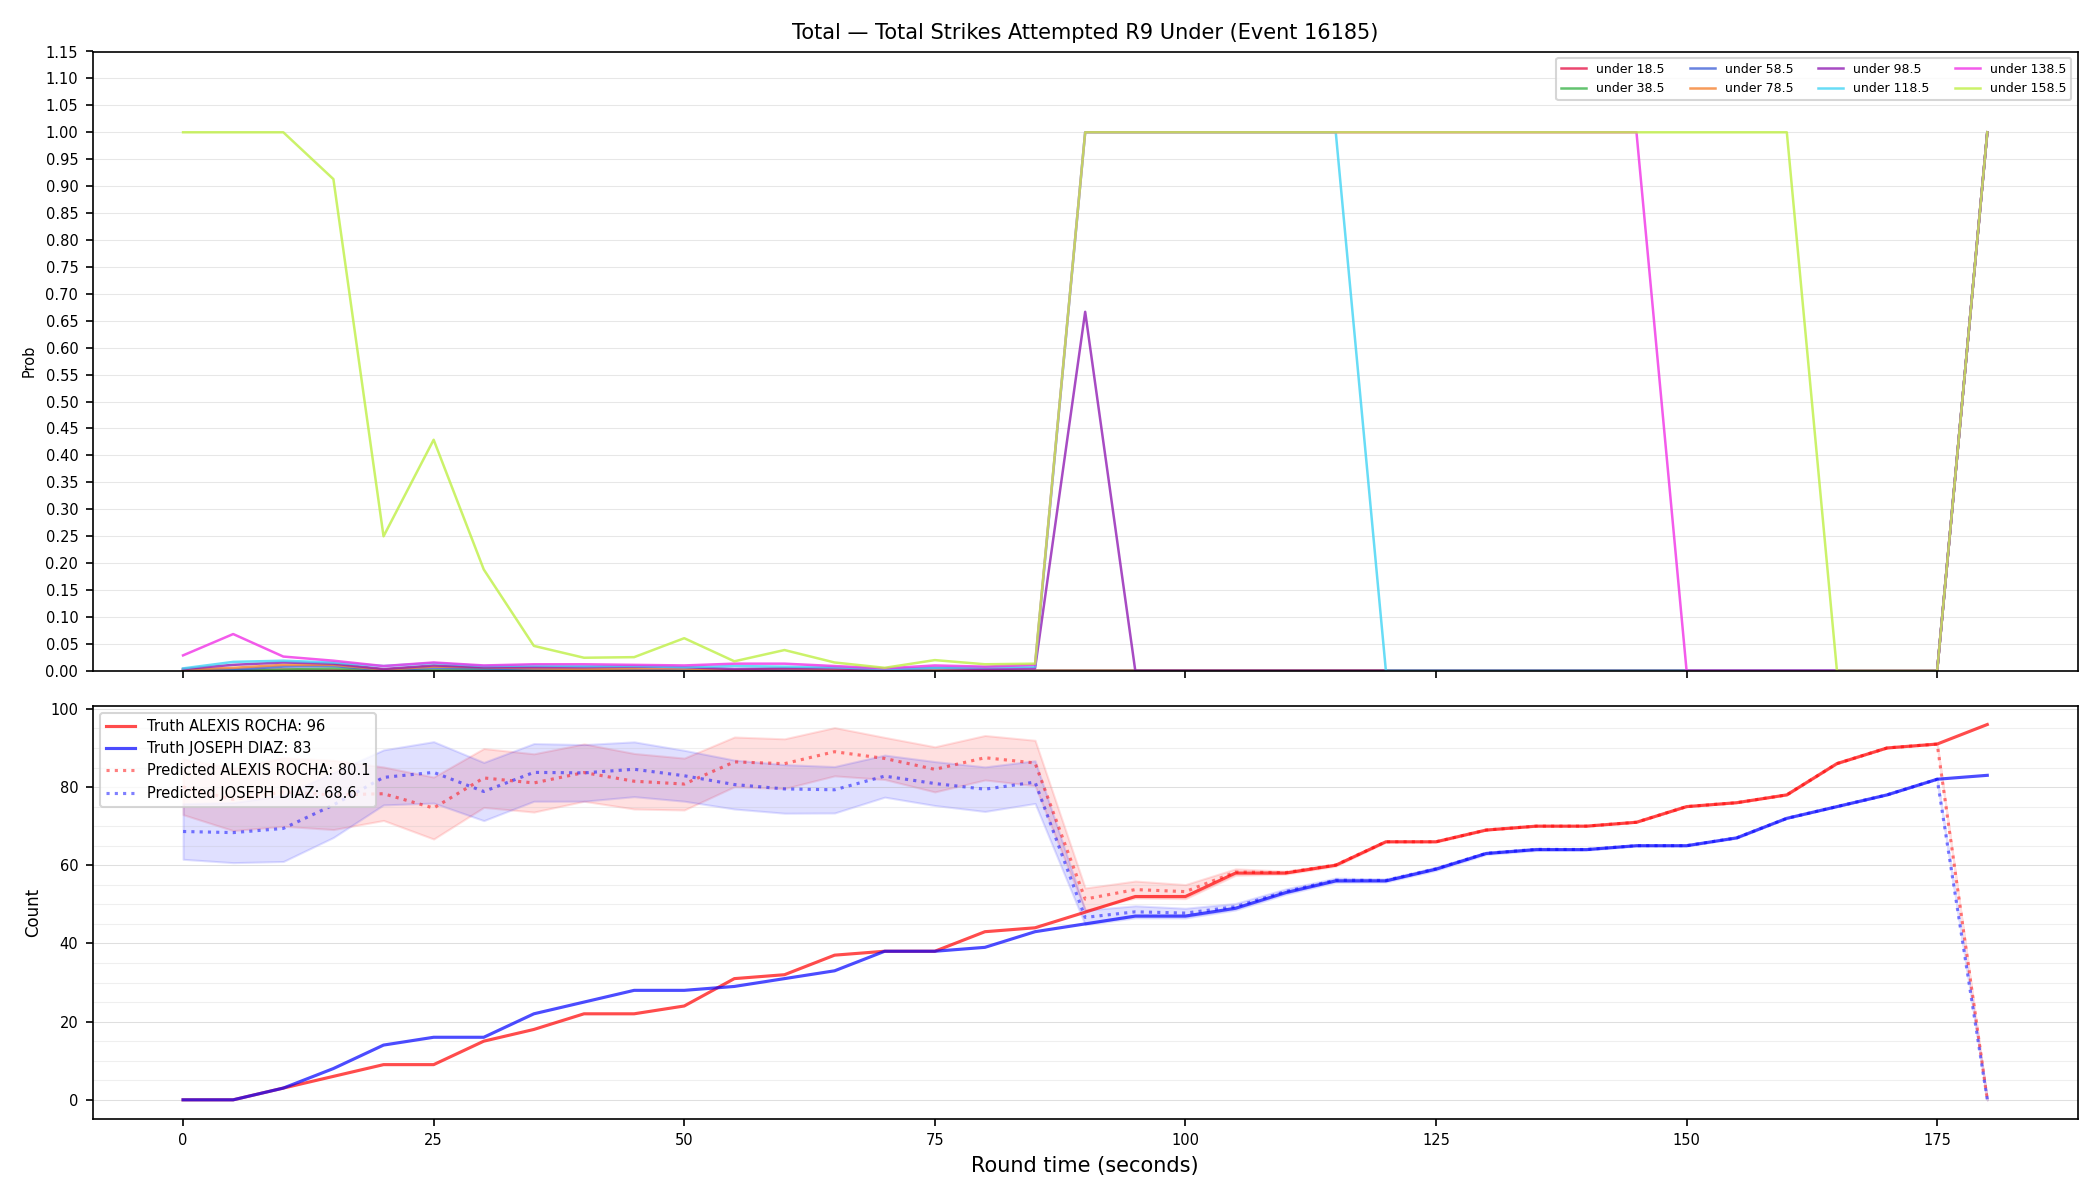The width and height of the screenshot is (2100, 1200).
Task: Select the 'under 38.5' legend entry
Action: pyautogui.click(x=1612, y=88)
